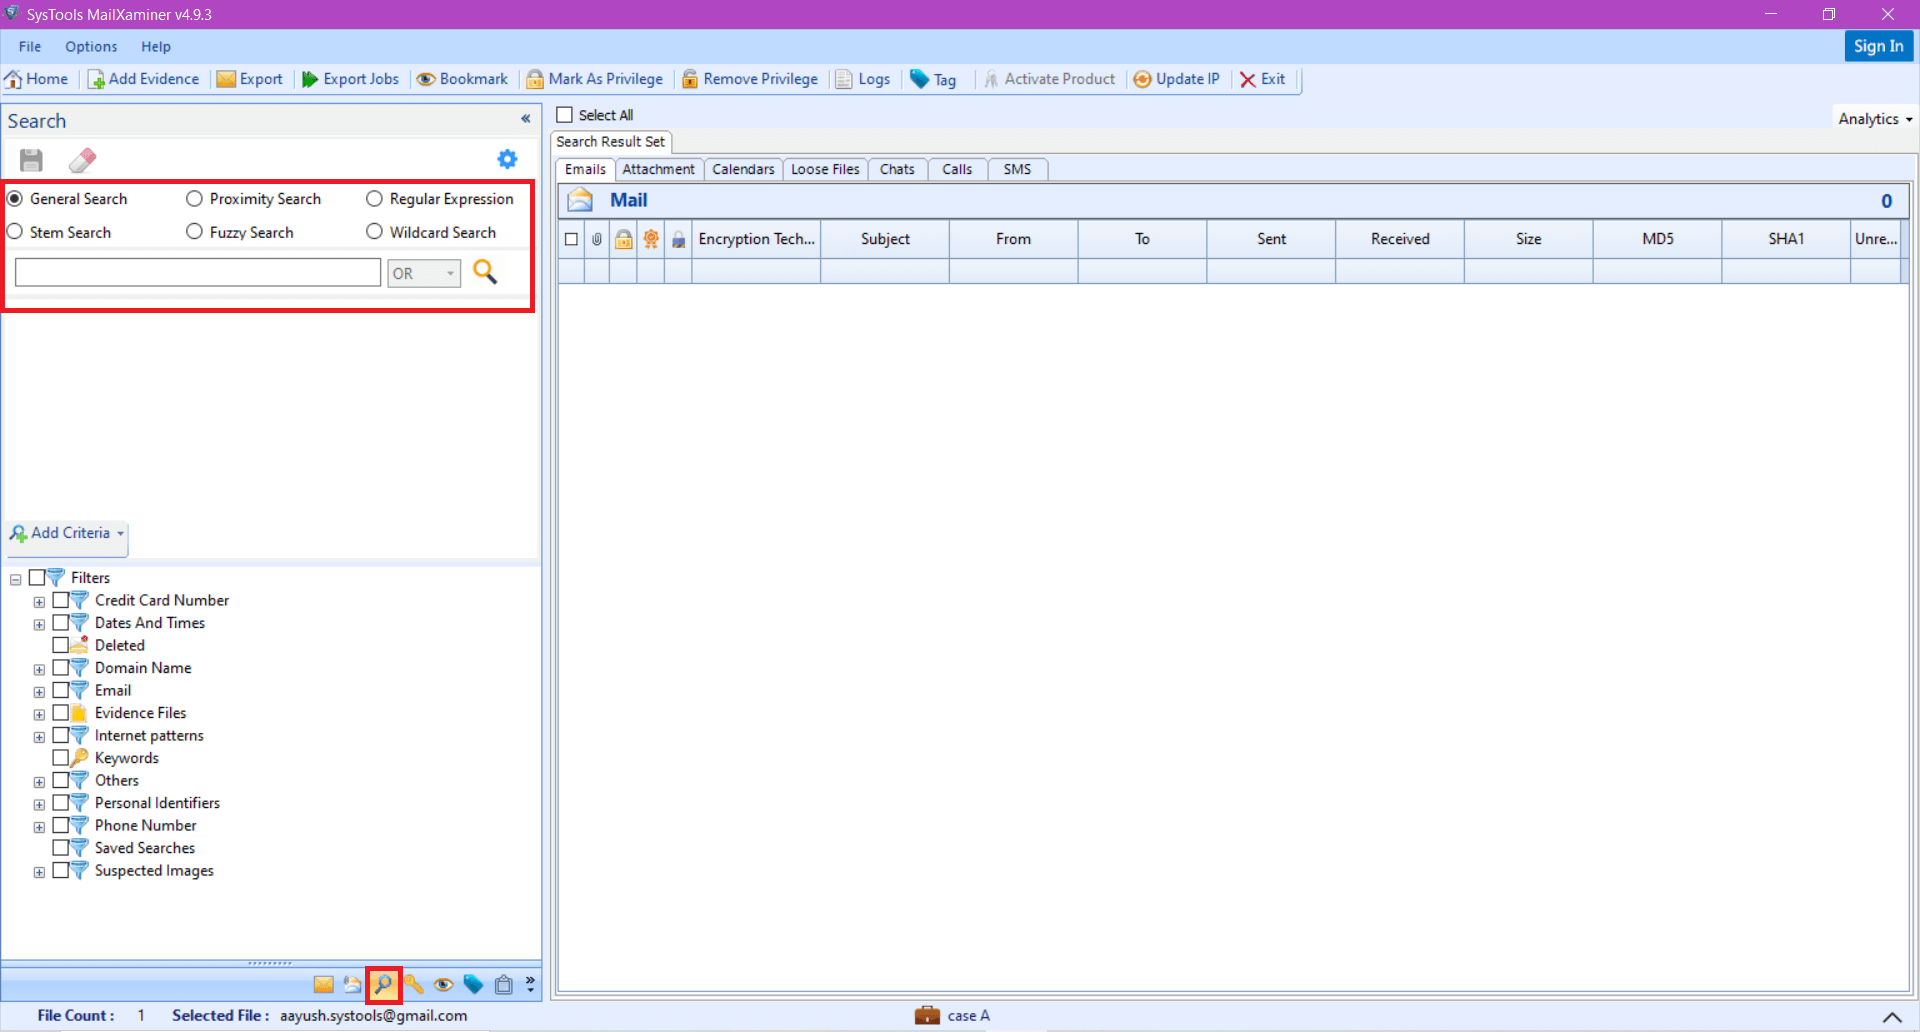Expand Phone Number filter node
Image resolution: width=1920 pixels, height=1032 pixels.
pos(39,827)
